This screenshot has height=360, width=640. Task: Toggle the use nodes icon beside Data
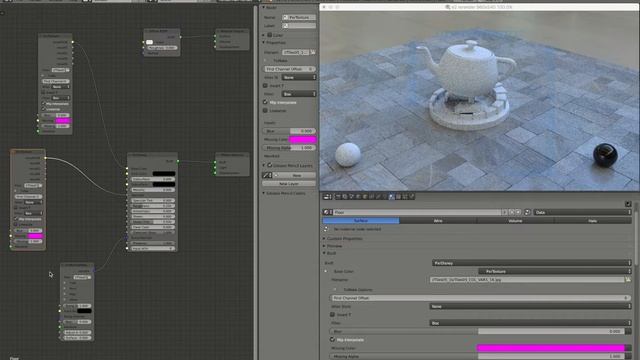pyautogui.click(x=527, y=212)
